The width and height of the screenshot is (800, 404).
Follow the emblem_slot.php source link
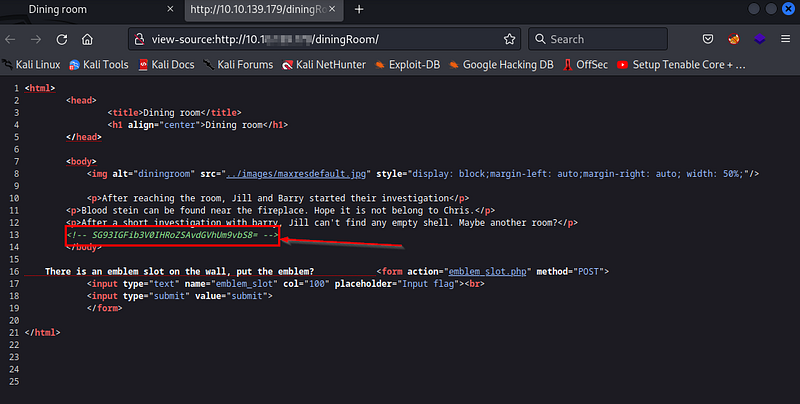(x=487, y=271)
